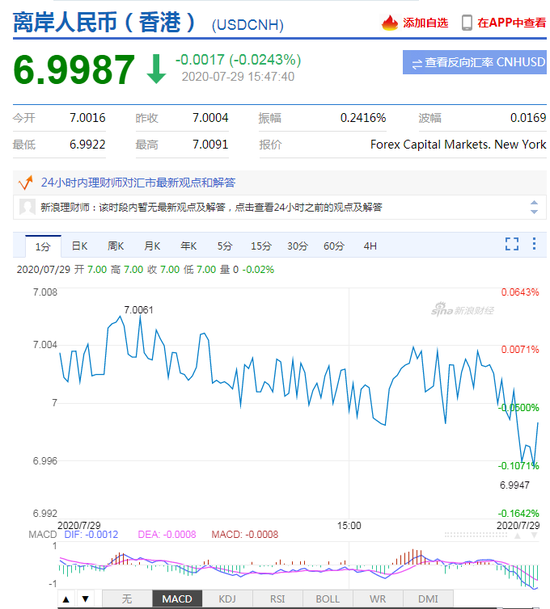The height and width of the screenshot is (609, 550).
Task: Click the 7.0061 peak label on chart
Action: pos(139,310)
